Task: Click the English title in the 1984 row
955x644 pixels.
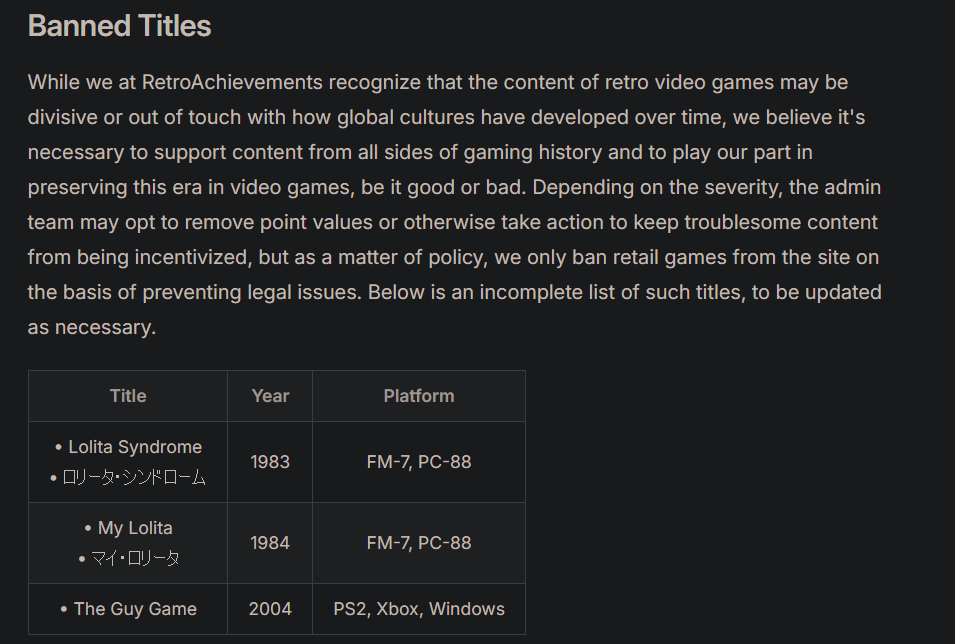Action: point(135,528)
